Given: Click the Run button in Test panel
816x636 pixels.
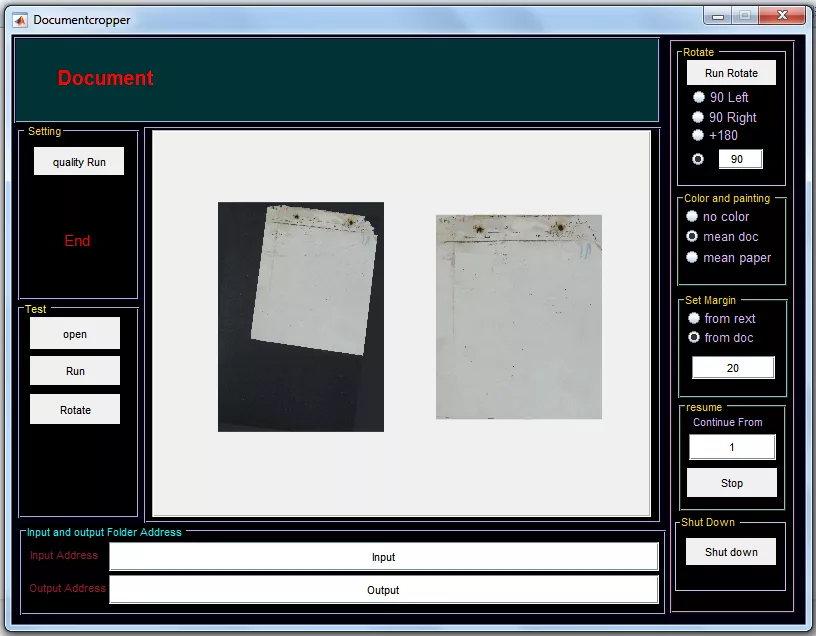Looking at the screenshot, I should coord(74,371).
